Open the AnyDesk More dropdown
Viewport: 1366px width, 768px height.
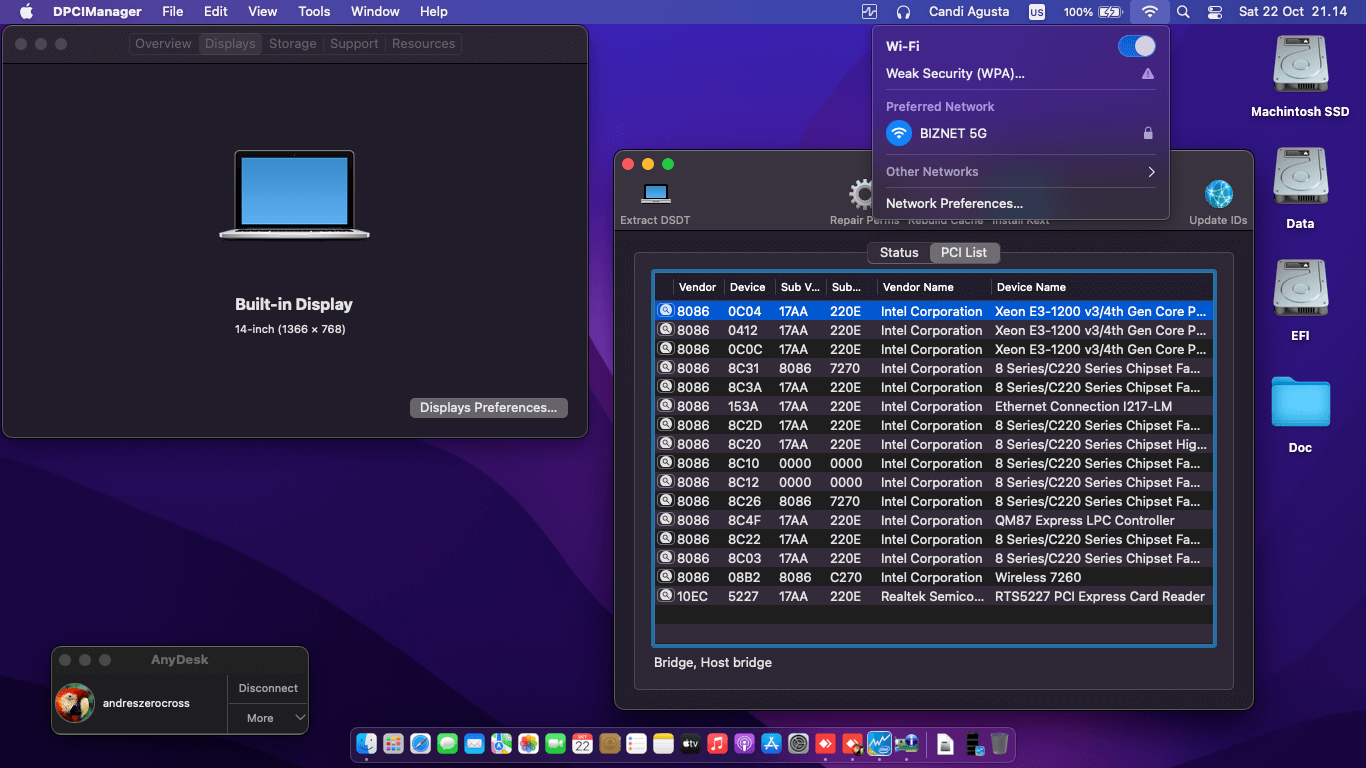coord(268,718)
